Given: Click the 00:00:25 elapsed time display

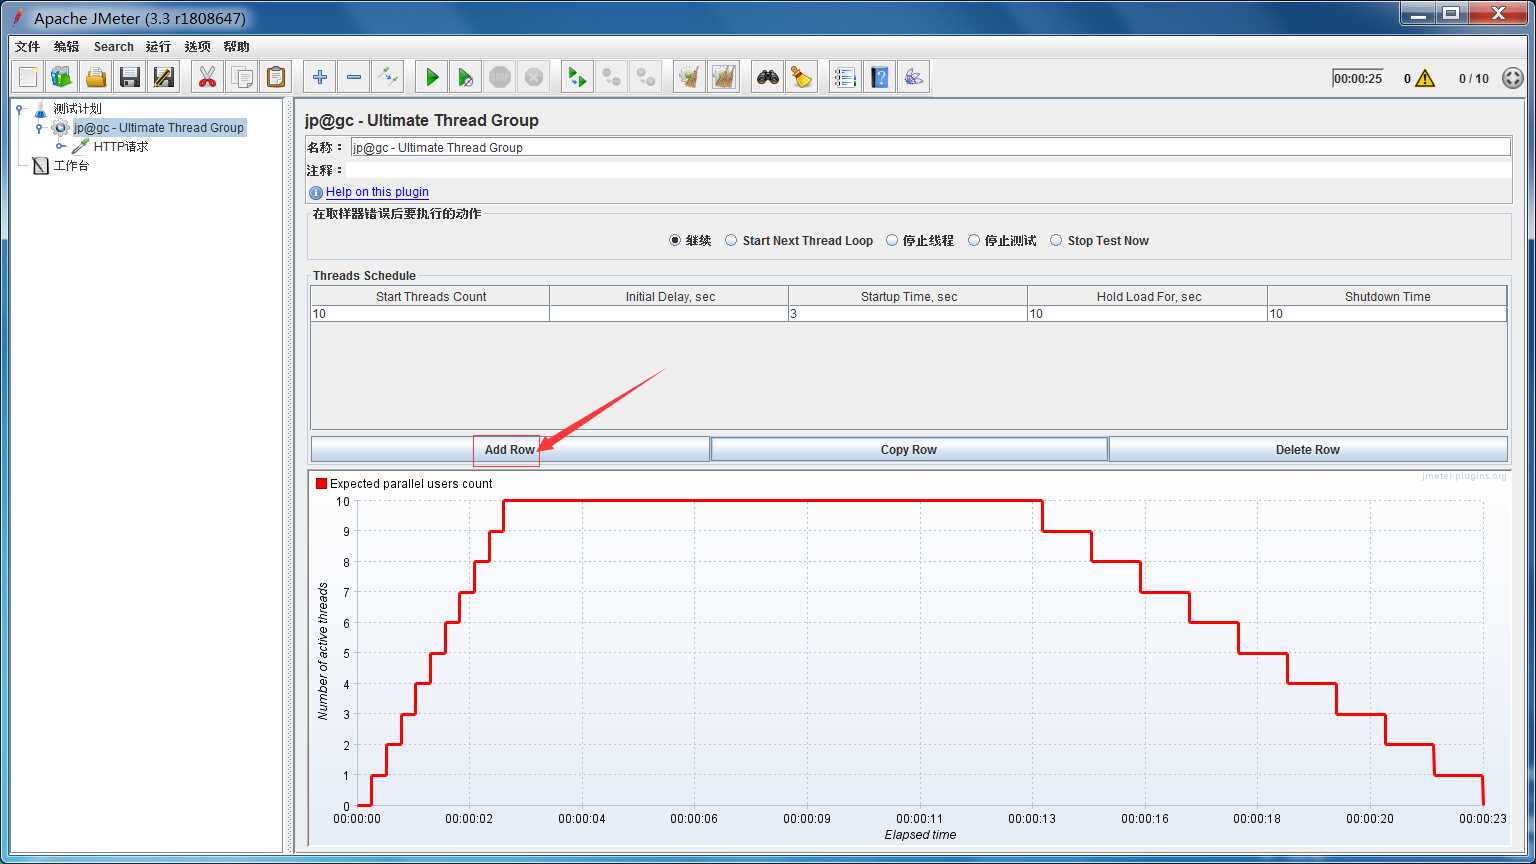Looking at the screenshot, I should [x=1358, y=78].
